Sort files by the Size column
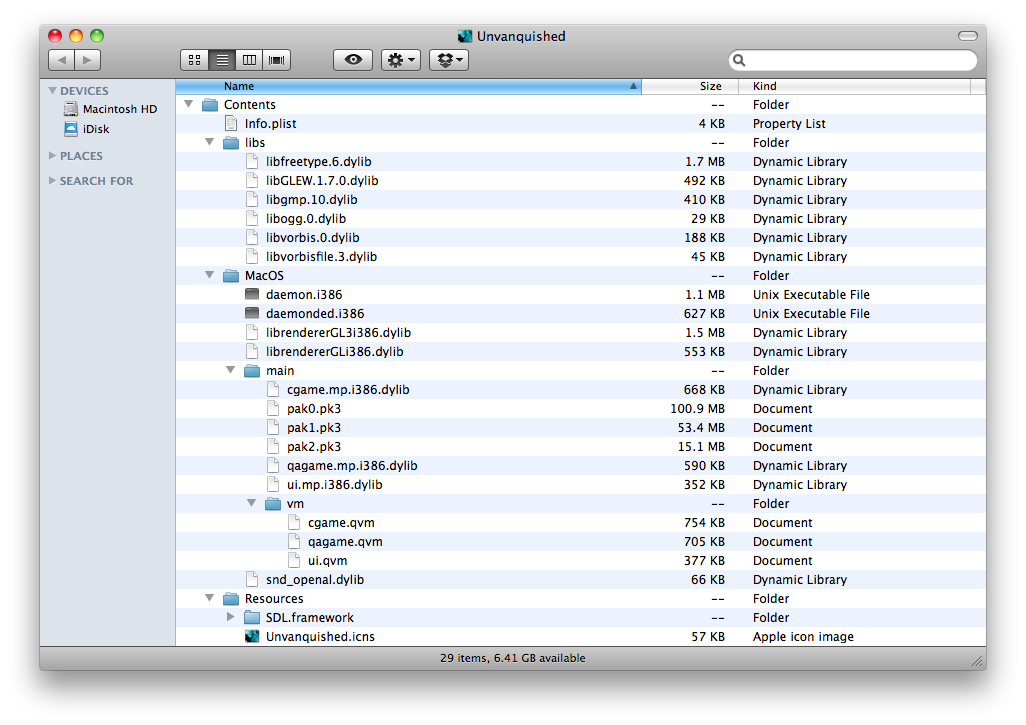Viewport: 1026px width, 725px height. click(710, 86)
